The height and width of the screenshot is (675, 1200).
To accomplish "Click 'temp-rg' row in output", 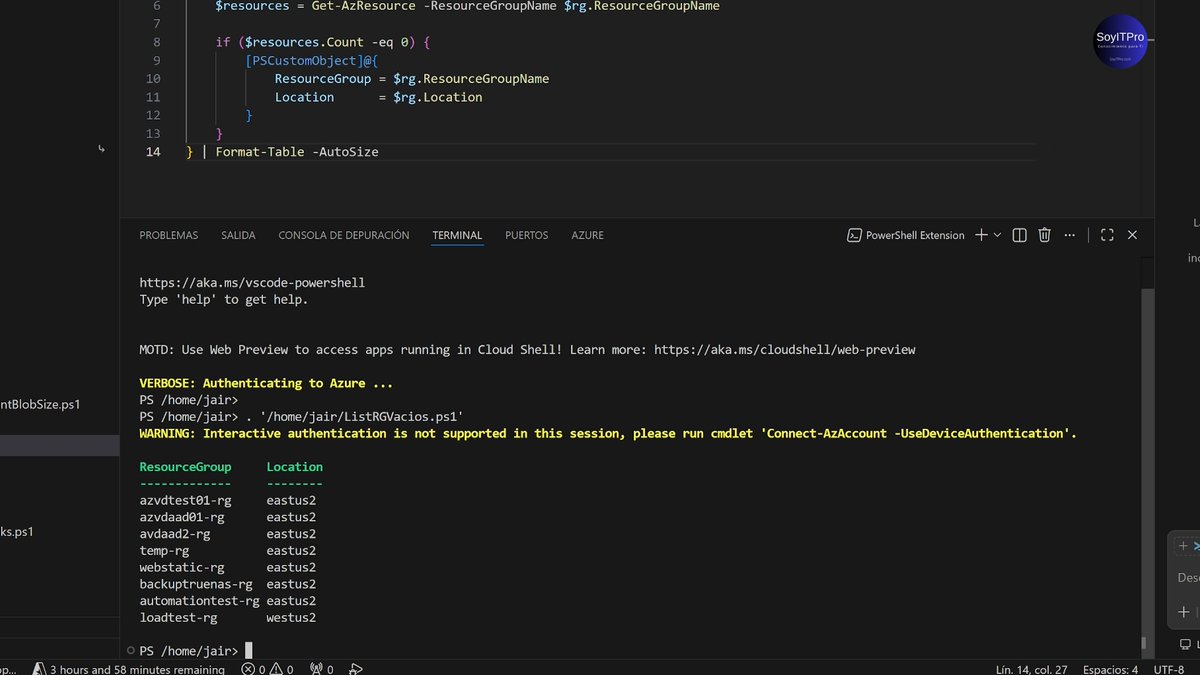I will point(164,551).
